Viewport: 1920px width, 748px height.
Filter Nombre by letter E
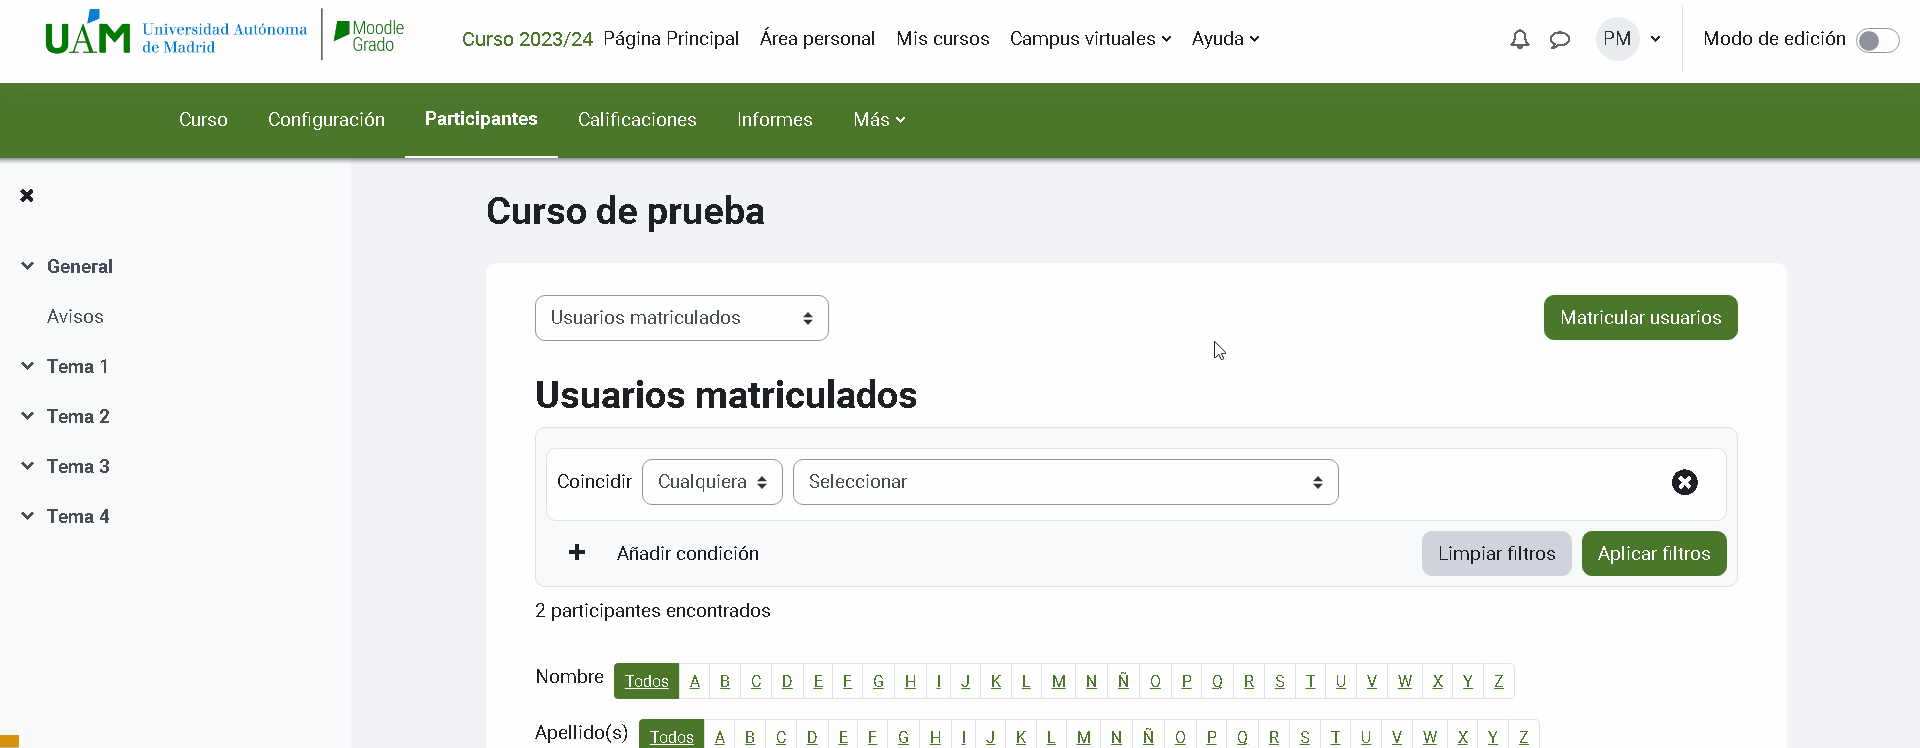point(818,681)
